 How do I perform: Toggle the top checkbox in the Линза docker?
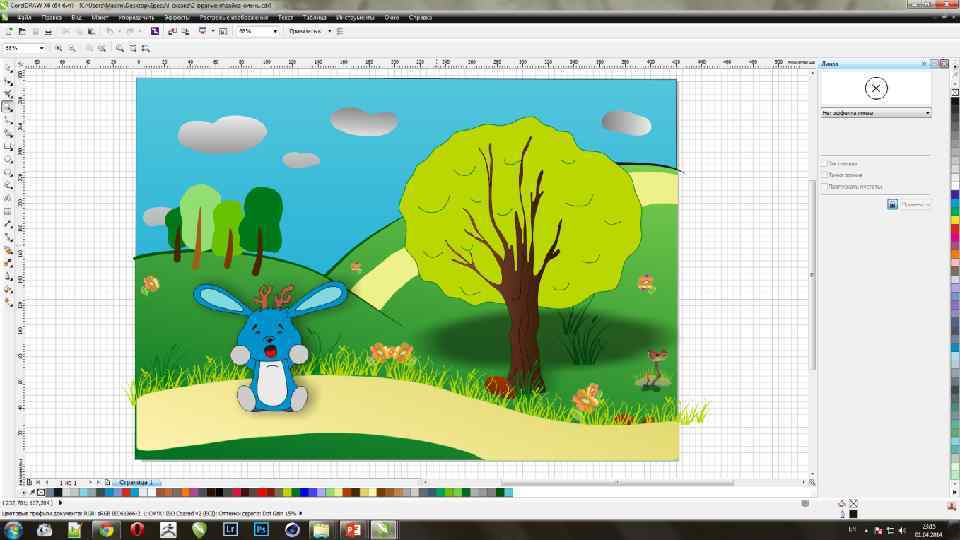[x=824, y=163]
